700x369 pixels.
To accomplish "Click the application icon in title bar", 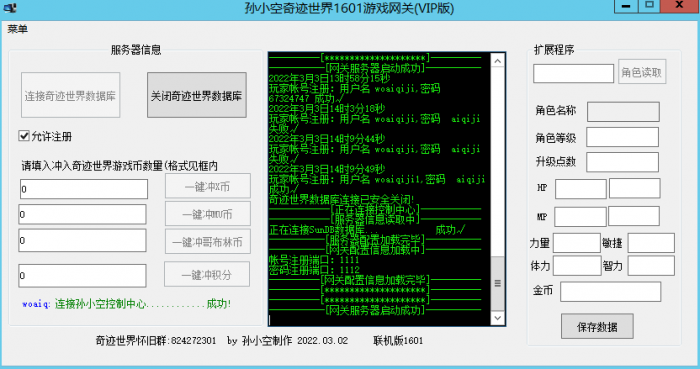I will pyautogui.click(x=10, y=8).
